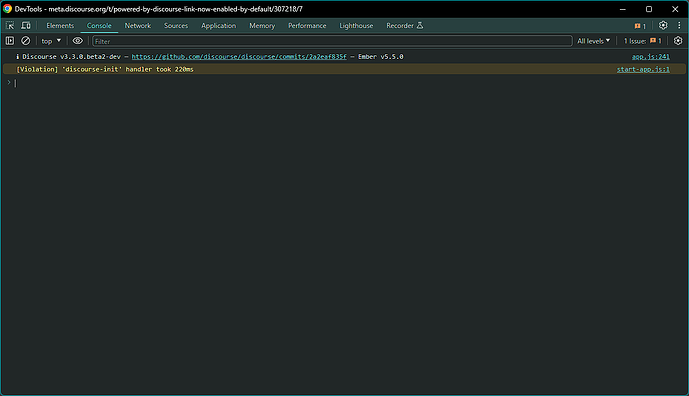Open the Application tab

click(218, 25)
